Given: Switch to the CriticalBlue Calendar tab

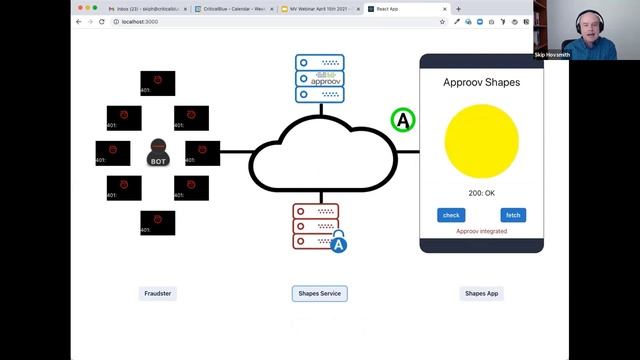Looking at the screenshot, I should point(233,9).
